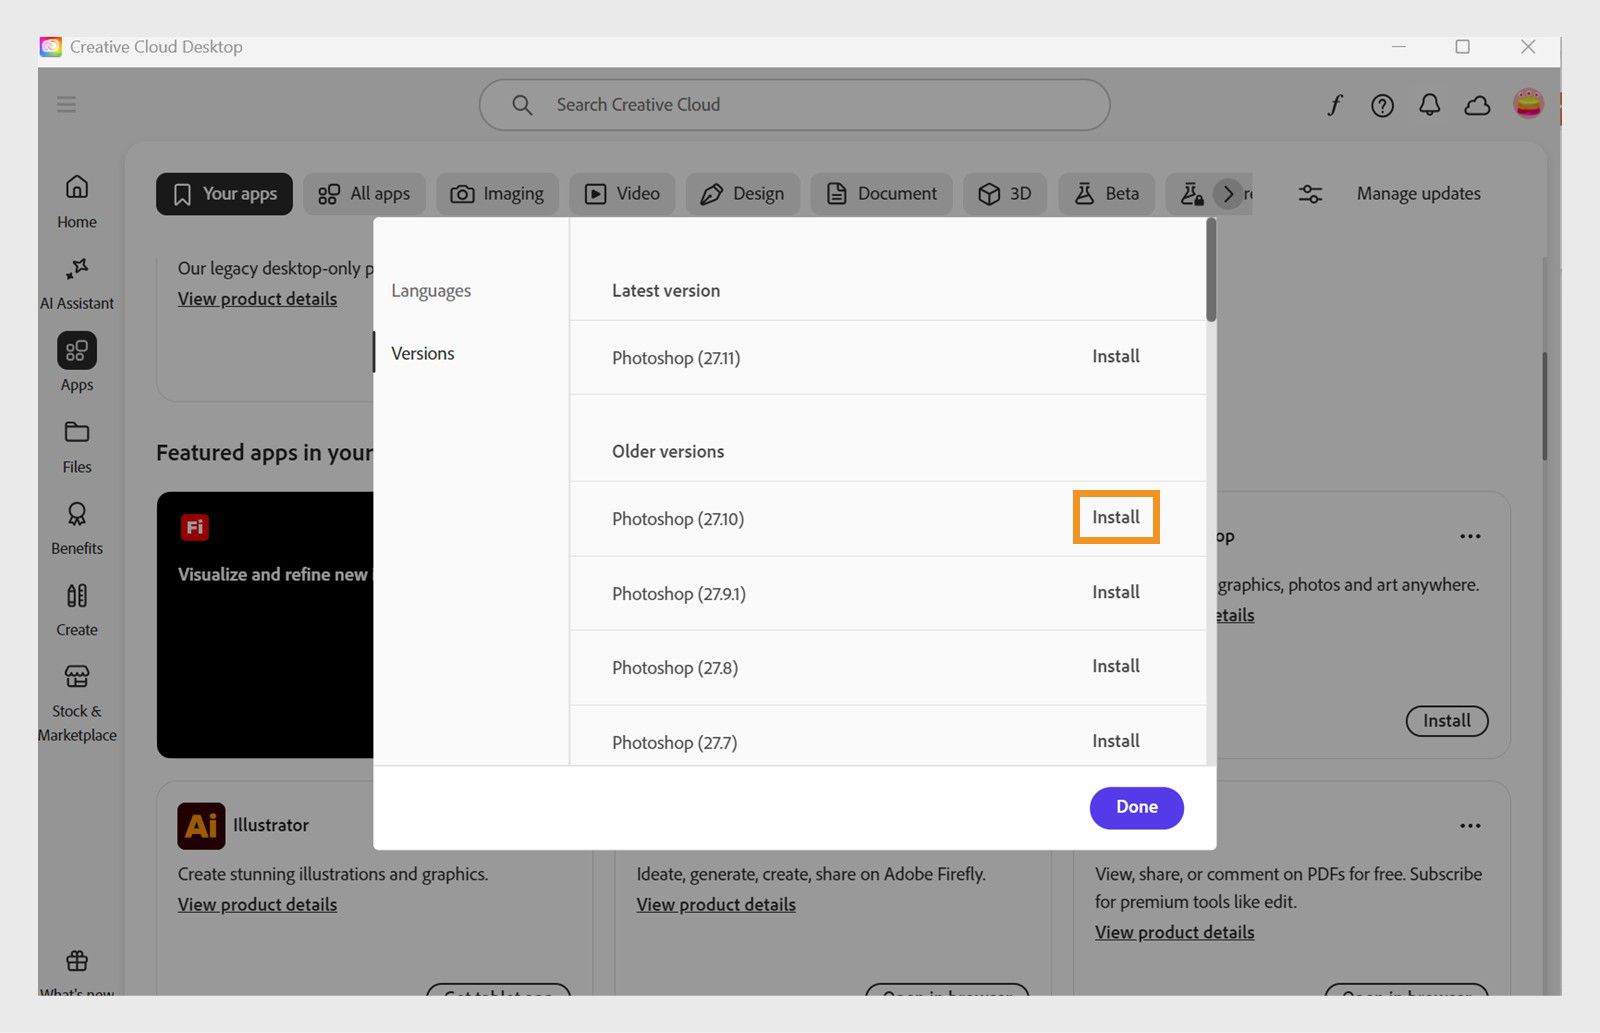Switch to Imaging tab

497,194
